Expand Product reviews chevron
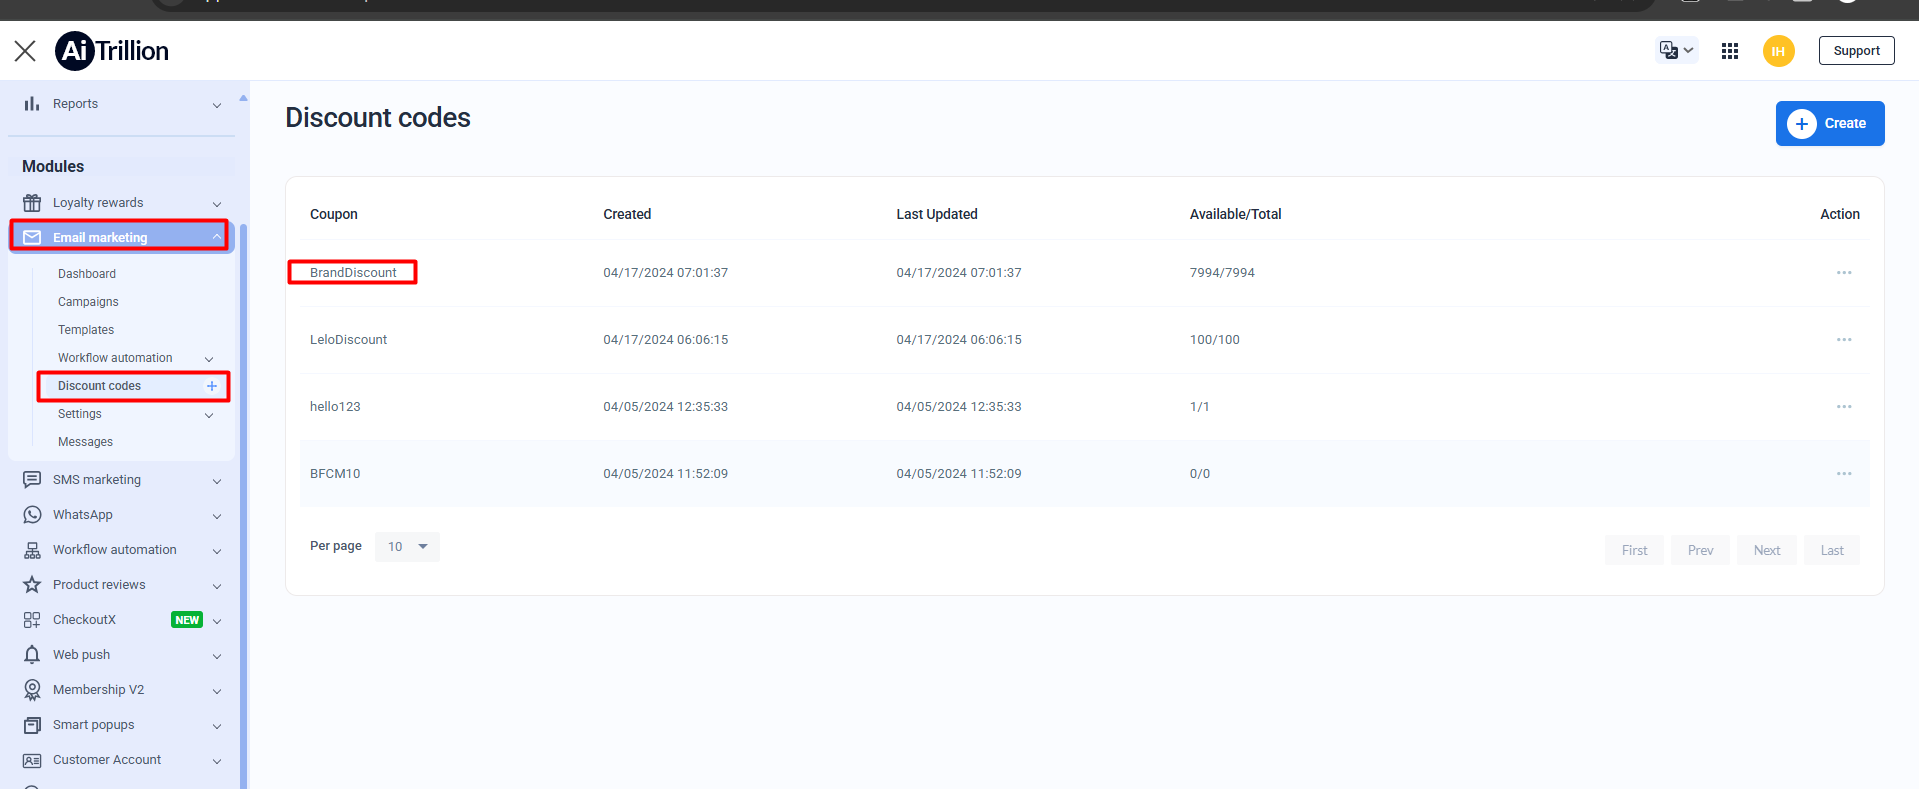This screenshot has height=789, width=1919. (x=217, y=586)
